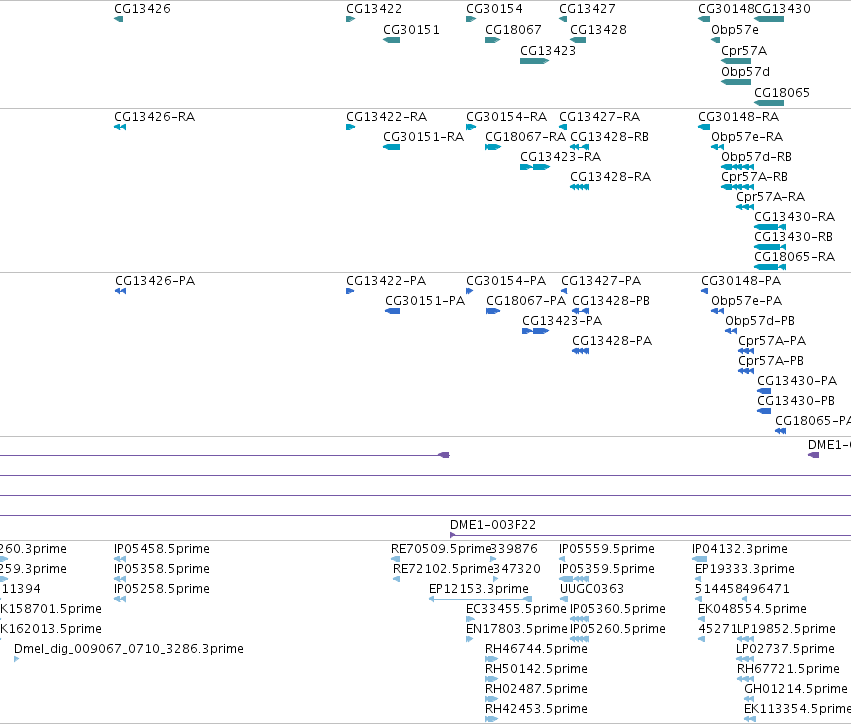Select the CG13423-RA transcript label
The height and width of the screenshot is (724, 851).
pos(560,157)
